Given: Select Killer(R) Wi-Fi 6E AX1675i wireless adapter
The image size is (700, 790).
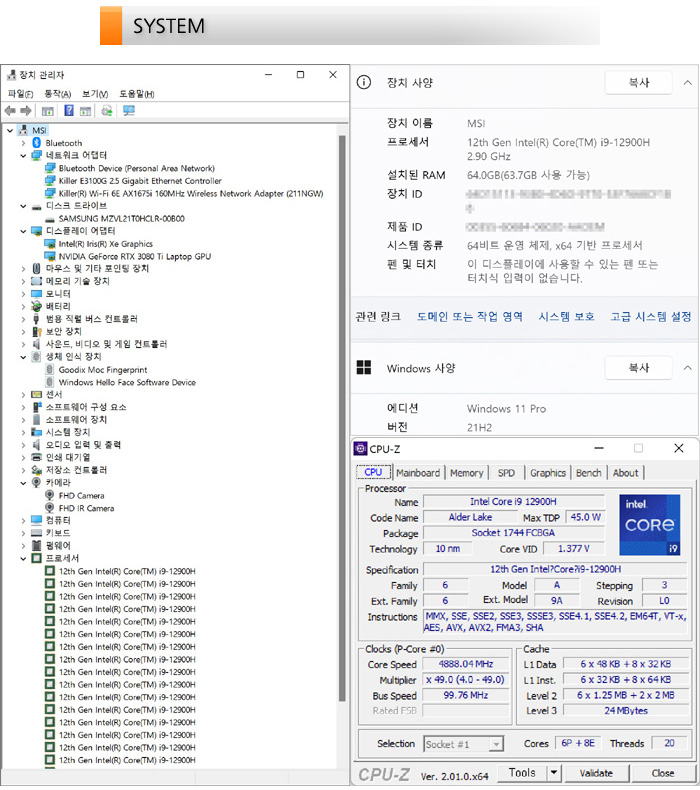Looking at the screenshot, I should point(191,193).
